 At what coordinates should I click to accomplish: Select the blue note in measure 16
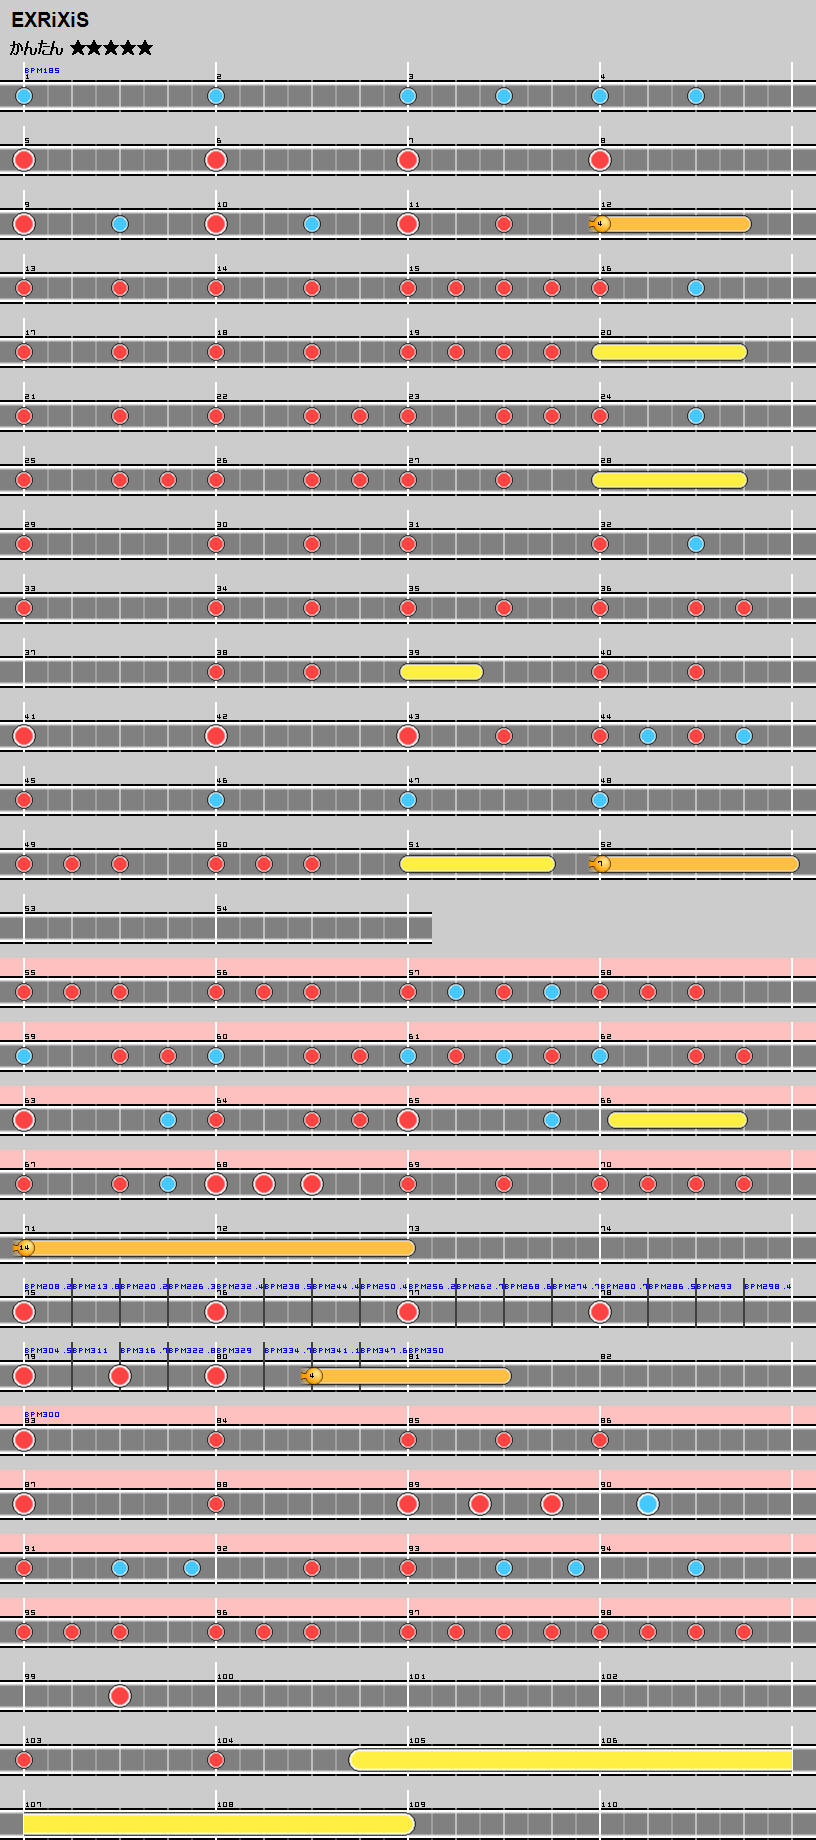pyautogui.click(x=696, y=288)
